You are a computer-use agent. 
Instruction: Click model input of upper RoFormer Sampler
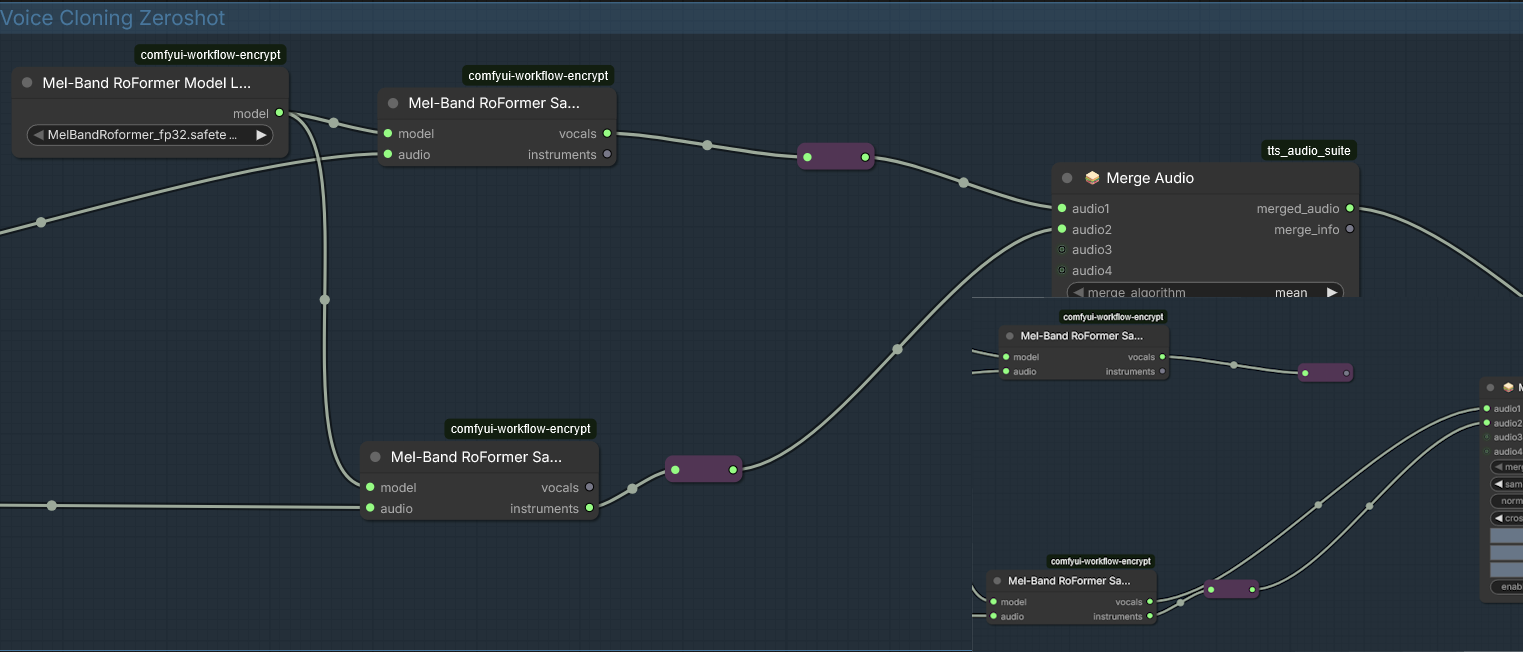coord(387,133)
